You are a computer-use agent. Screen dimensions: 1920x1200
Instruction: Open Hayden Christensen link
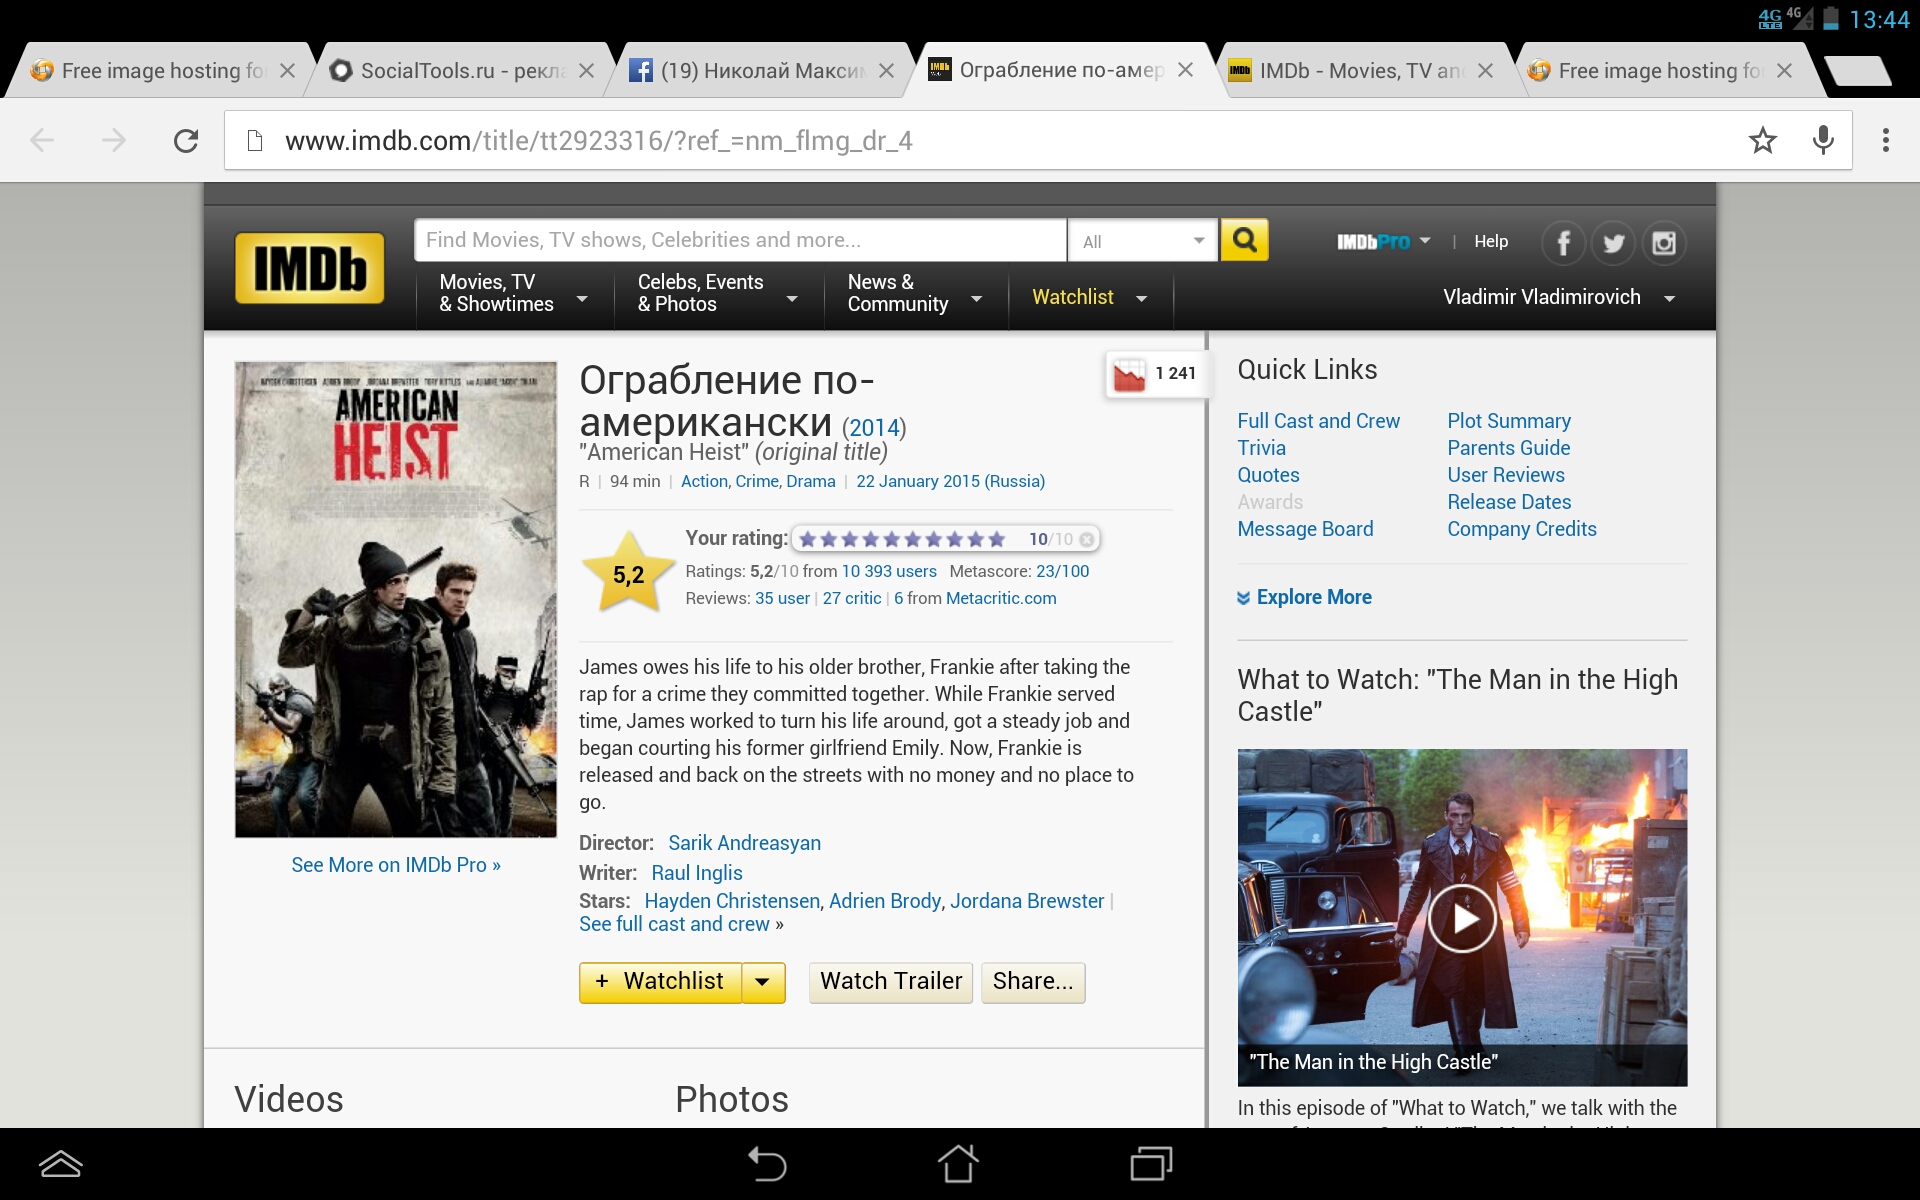click(x=732, y=901)
